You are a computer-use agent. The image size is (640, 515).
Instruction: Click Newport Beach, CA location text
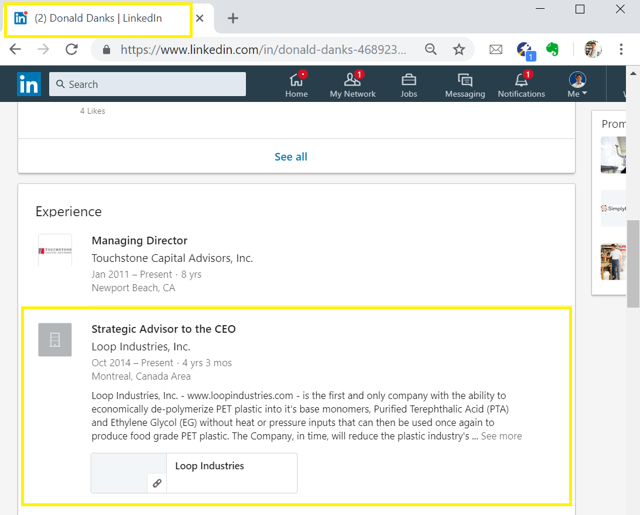(x=133, y=288)
